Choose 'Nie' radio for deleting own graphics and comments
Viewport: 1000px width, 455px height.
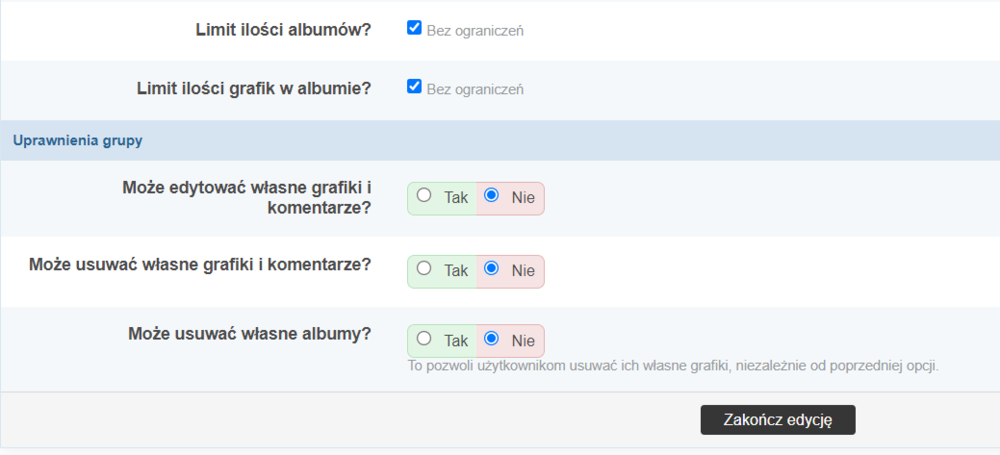[491, 268]
